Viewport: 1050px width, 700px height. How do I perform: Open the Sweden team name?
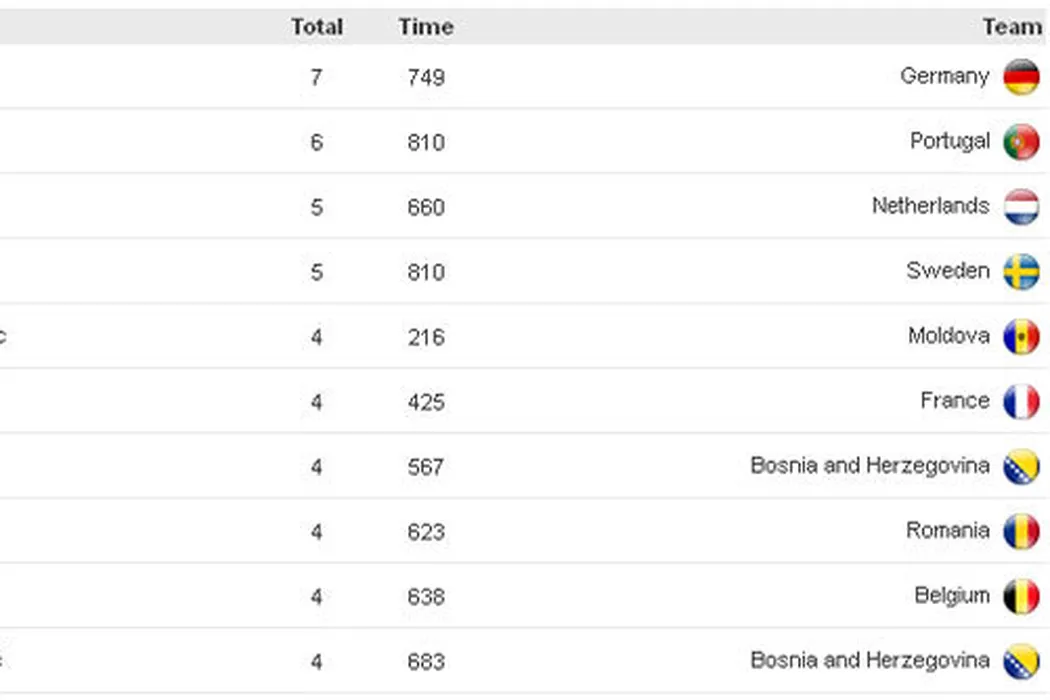[x=947, y=271]
